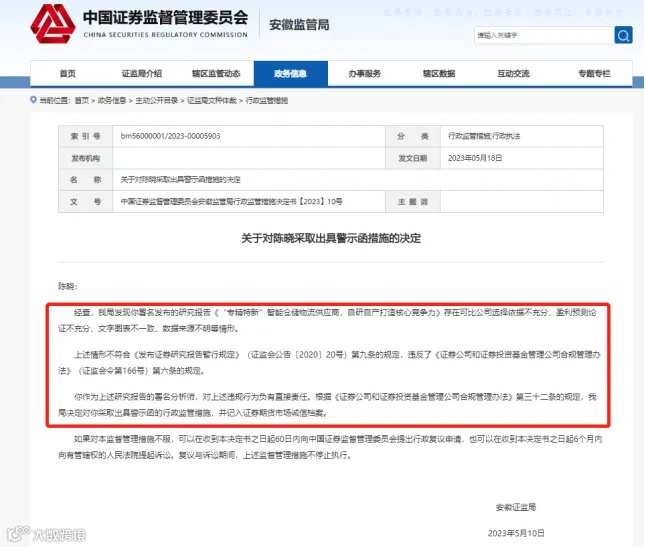This screenshot has height=548, width=645.
Task: Open the 首页 navigation tab
Action: tap(67, 74)
